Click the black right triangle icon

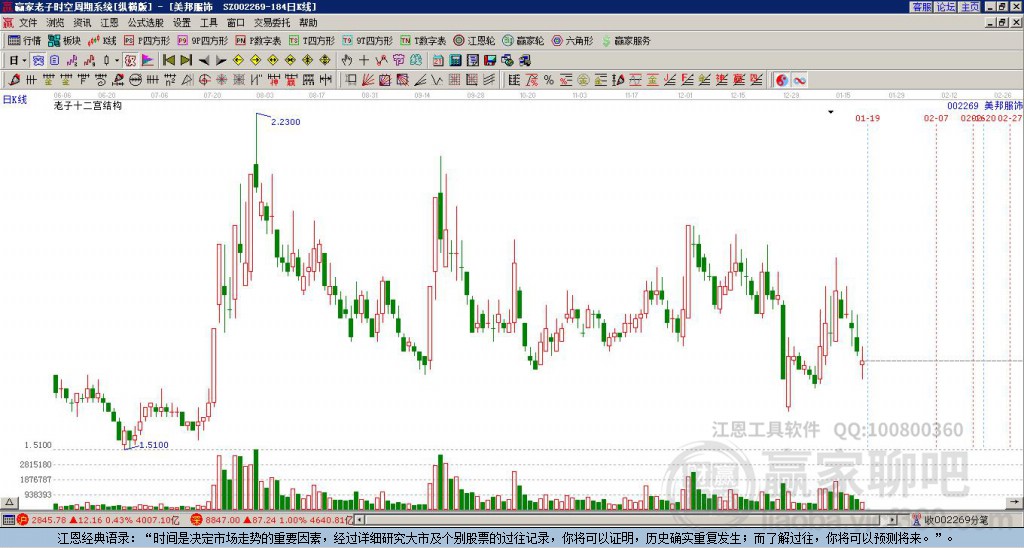221,61
